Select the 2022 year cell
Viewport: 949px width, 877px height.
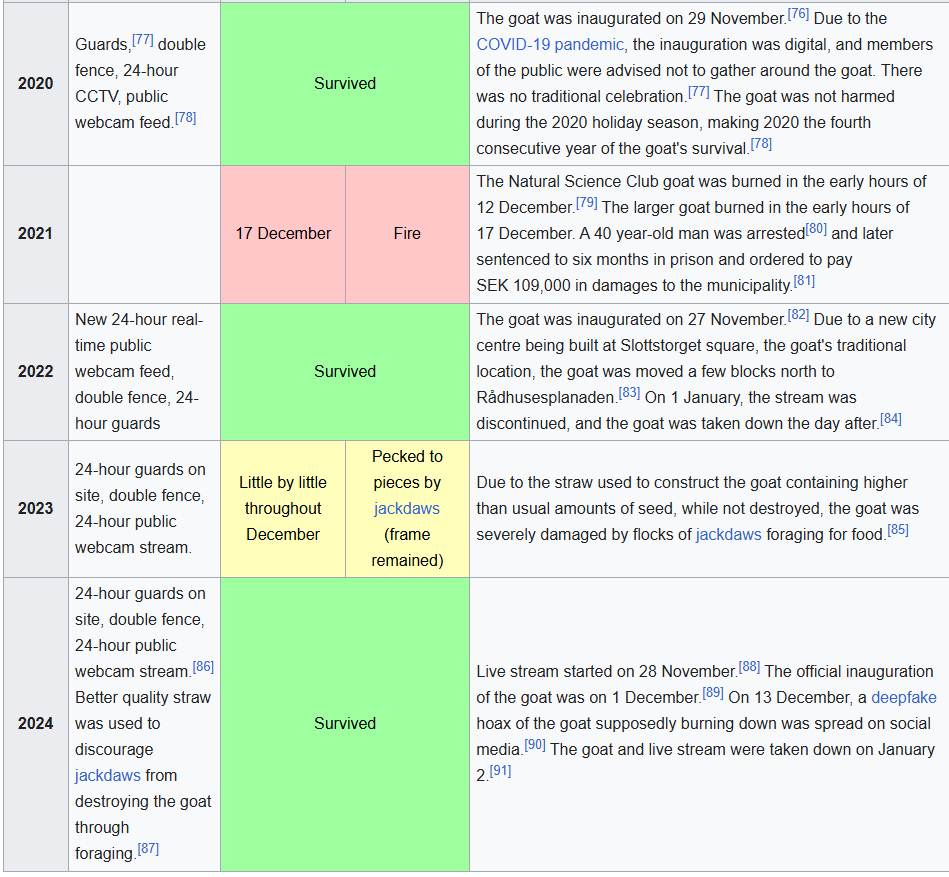(x=36, y=372)
